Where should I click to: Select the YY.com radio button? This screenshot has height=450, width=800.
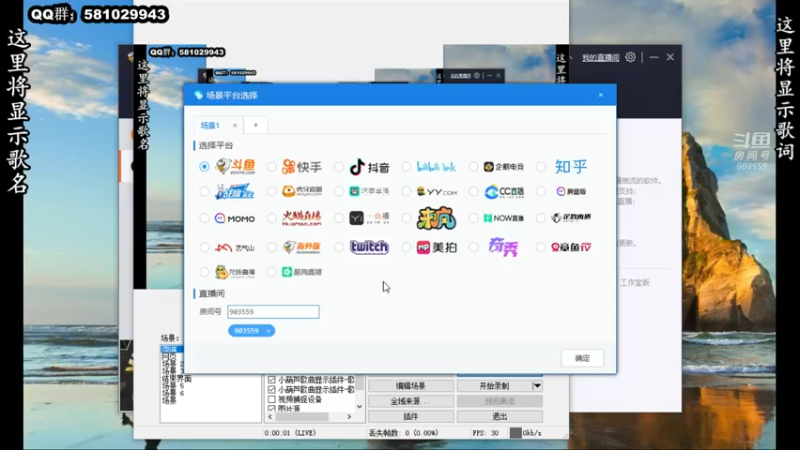pos(406,191)
